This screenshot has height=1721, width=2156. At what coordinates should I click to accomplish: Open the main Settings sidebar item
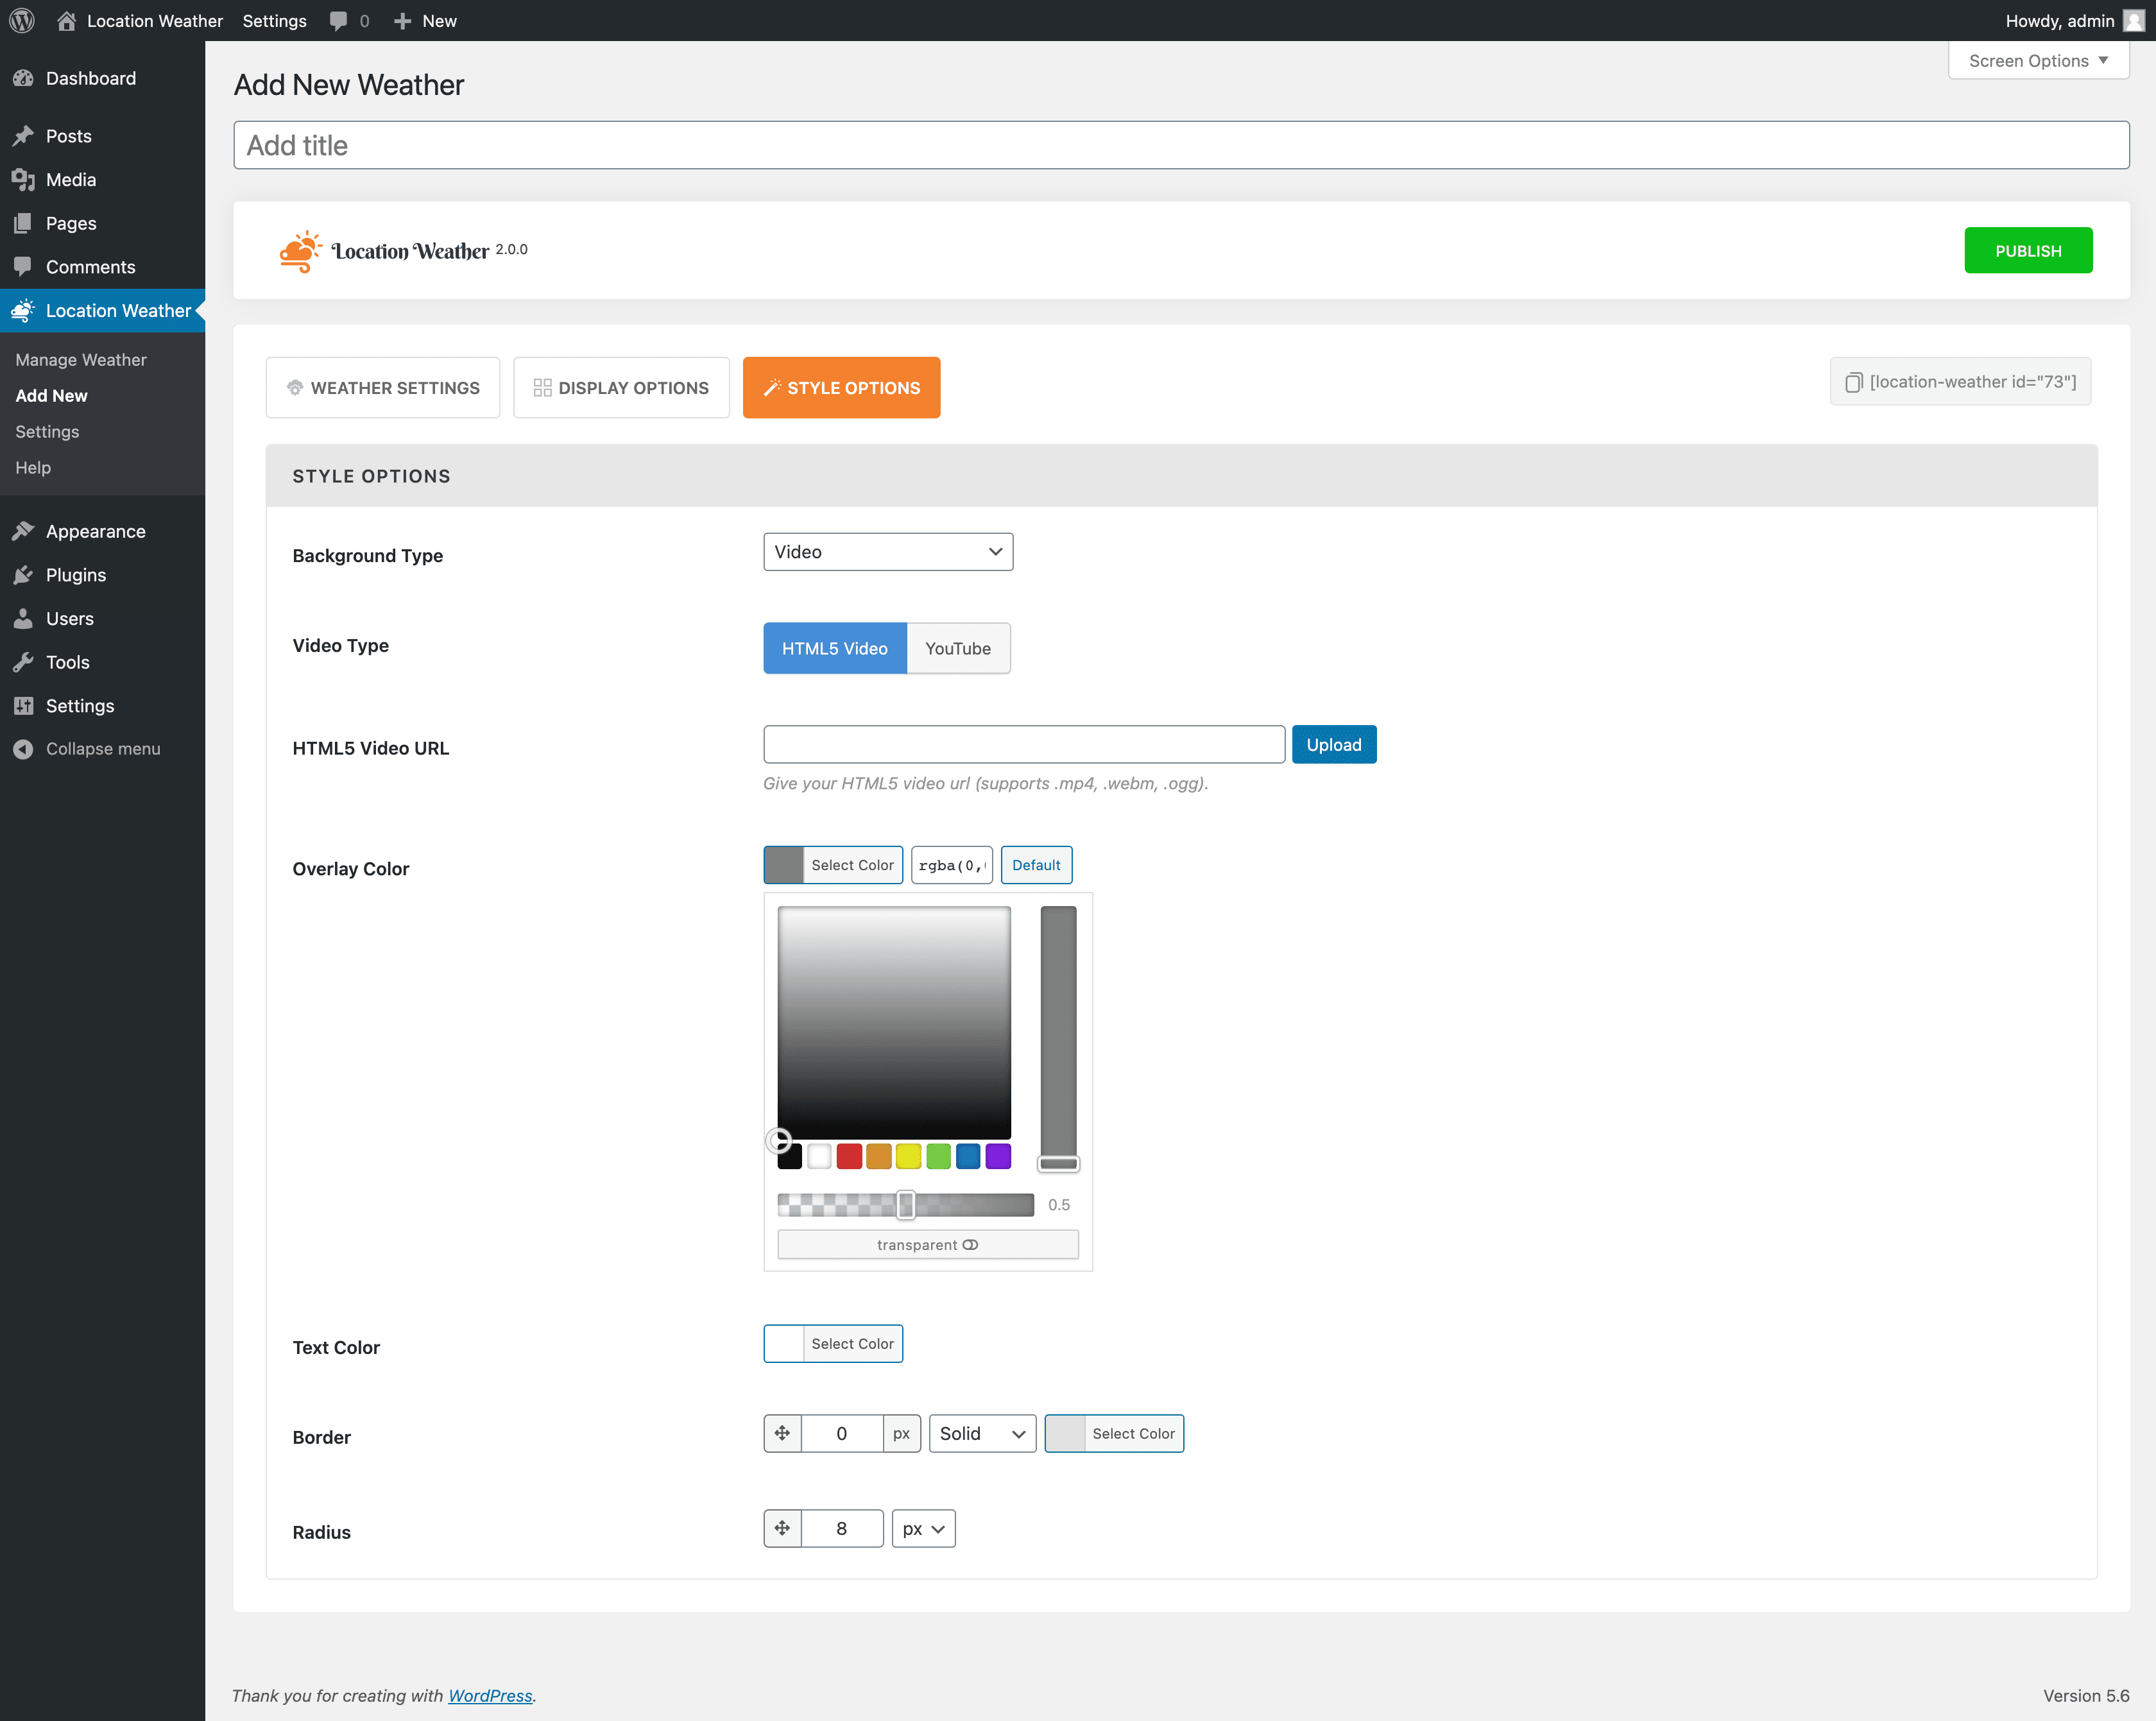click(102, 706)
